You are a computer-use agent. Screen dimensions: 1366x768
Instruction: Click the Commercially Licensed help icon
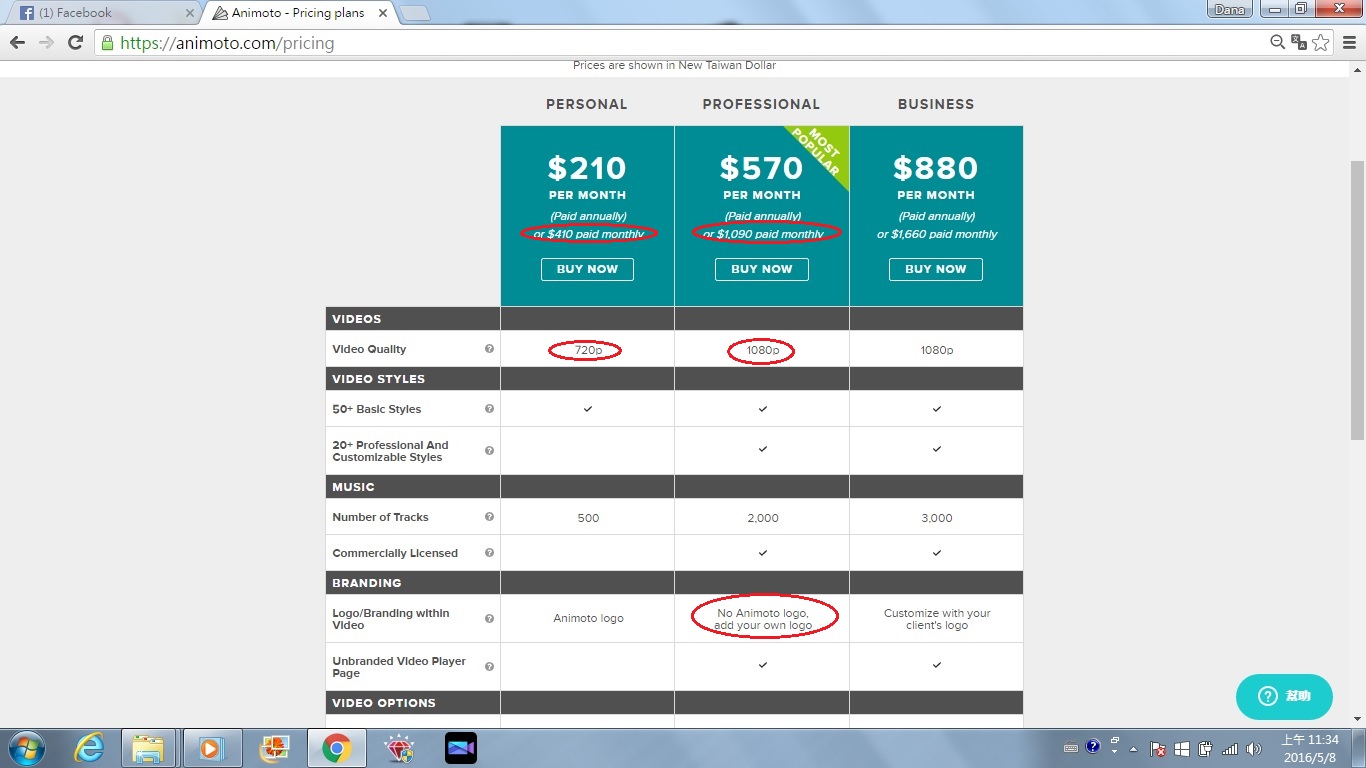click(x=489, y=553)
